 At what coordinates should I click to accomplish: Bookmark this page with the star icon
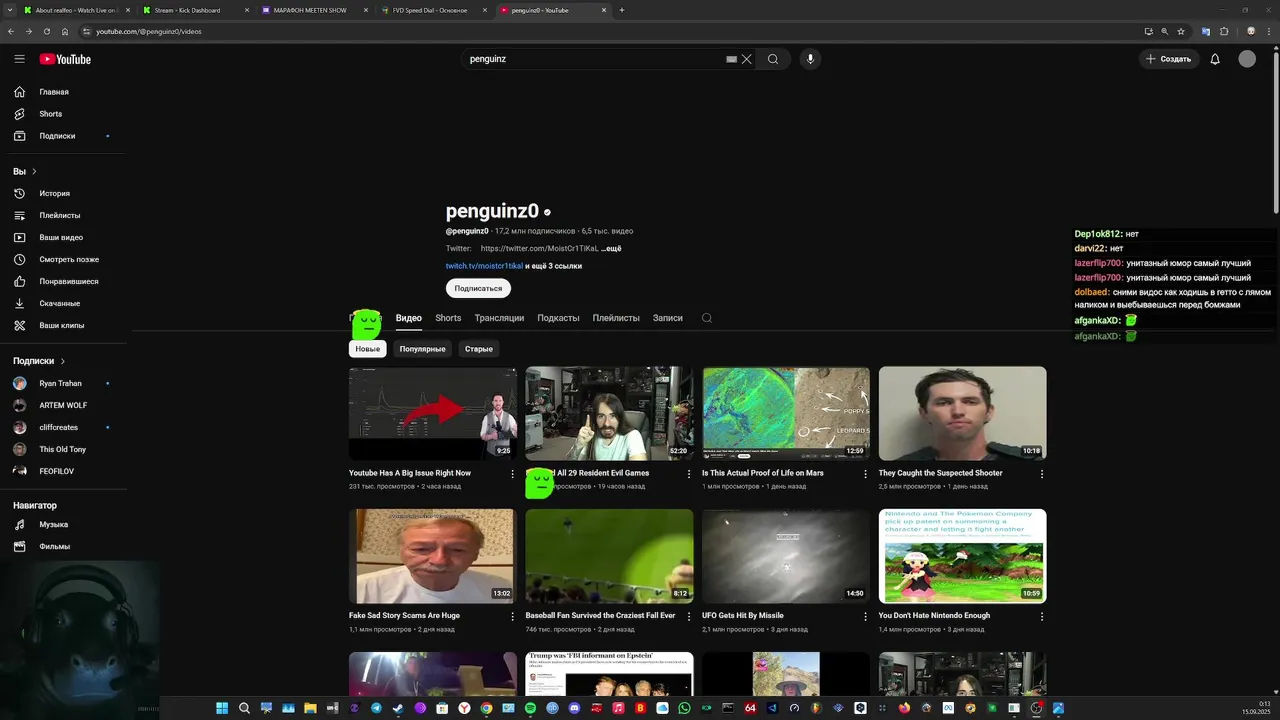(1182, 31)
